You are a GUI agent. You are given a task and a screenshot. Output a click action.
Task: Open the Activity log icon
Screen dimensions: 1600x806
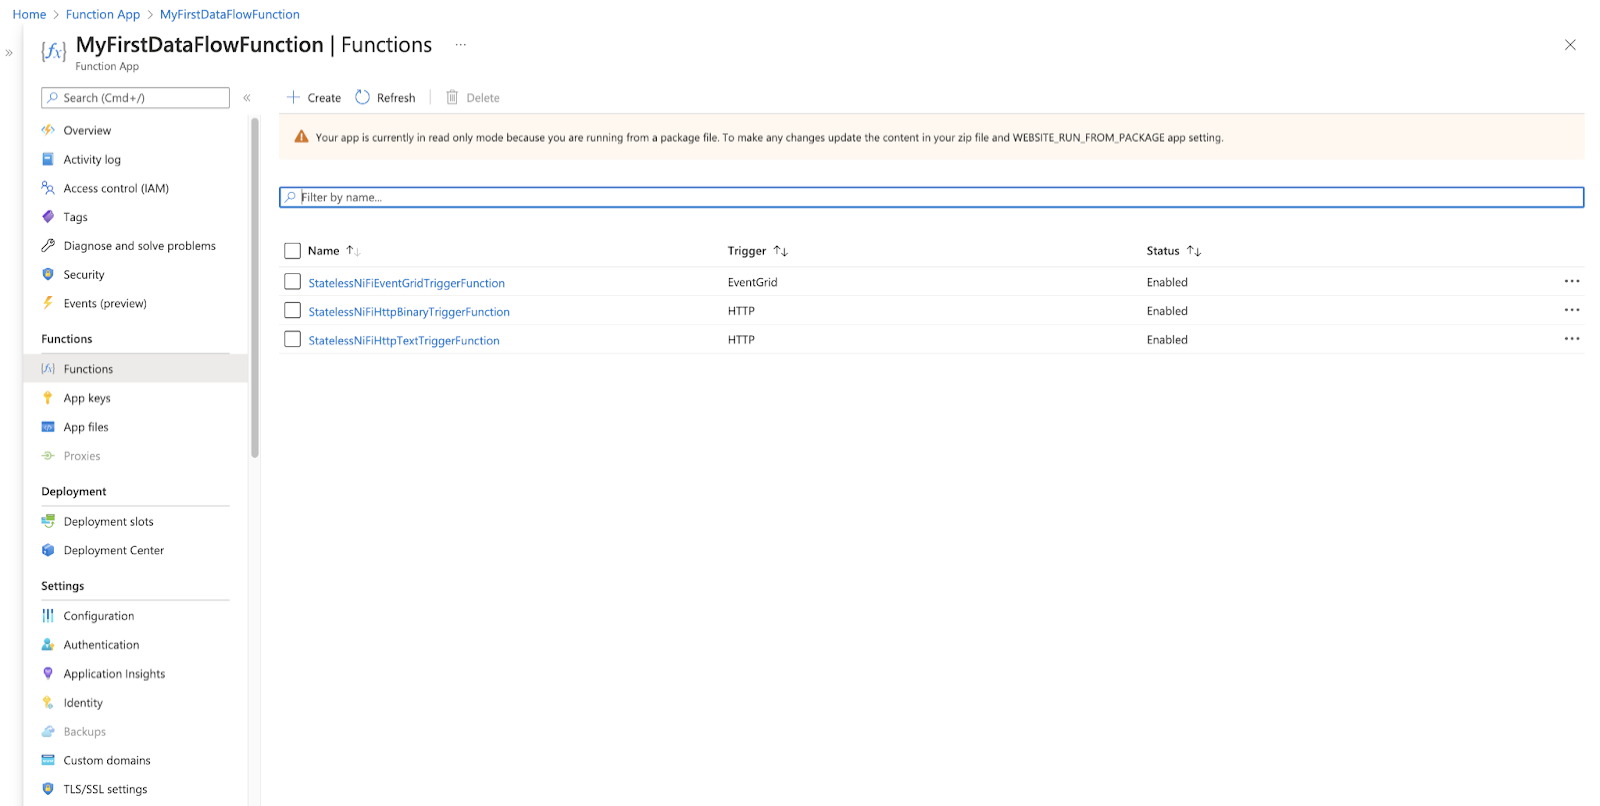[48, 159]
